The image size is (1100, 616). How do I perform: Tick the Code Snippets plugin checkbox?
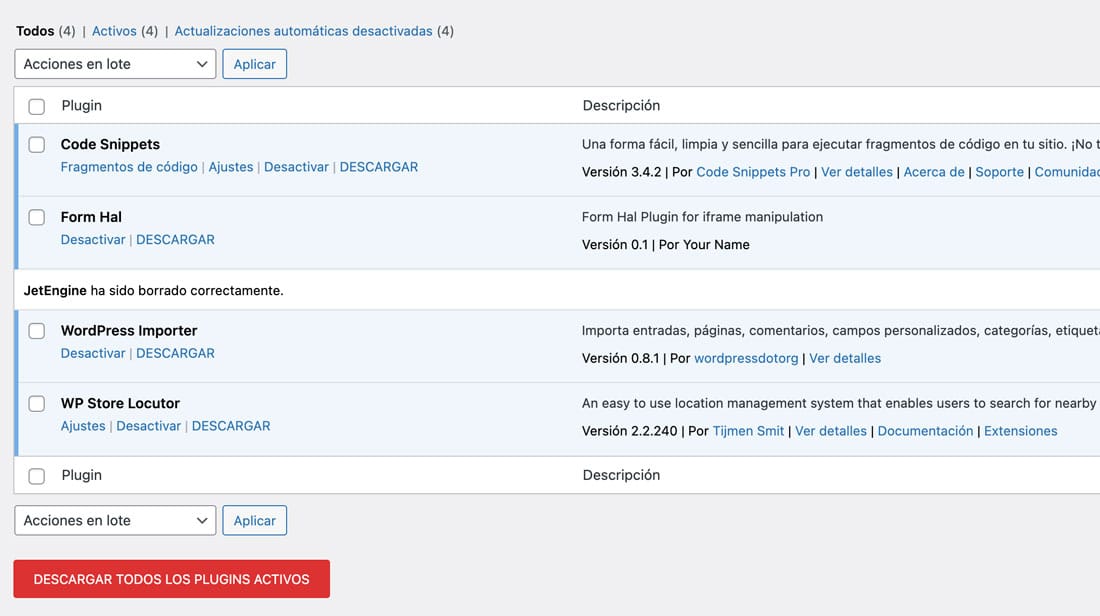pos(36,145)
